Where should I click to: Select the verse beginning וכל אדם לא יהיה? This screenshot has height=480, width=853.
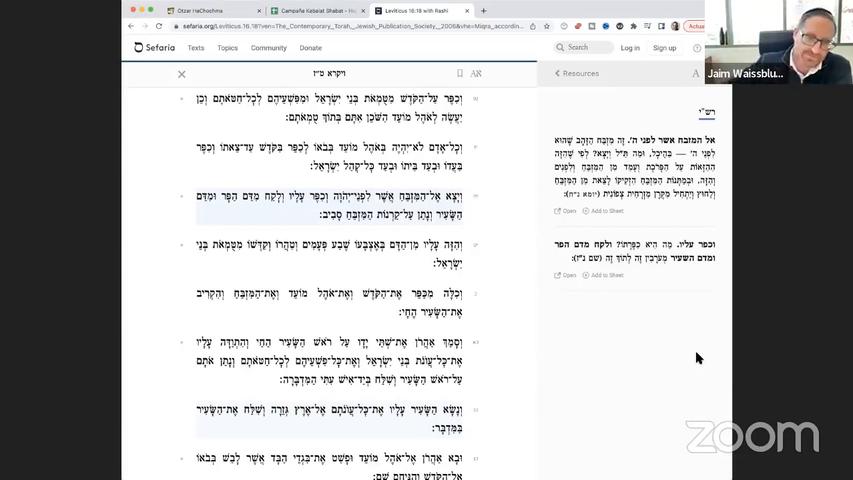(329, 157)
